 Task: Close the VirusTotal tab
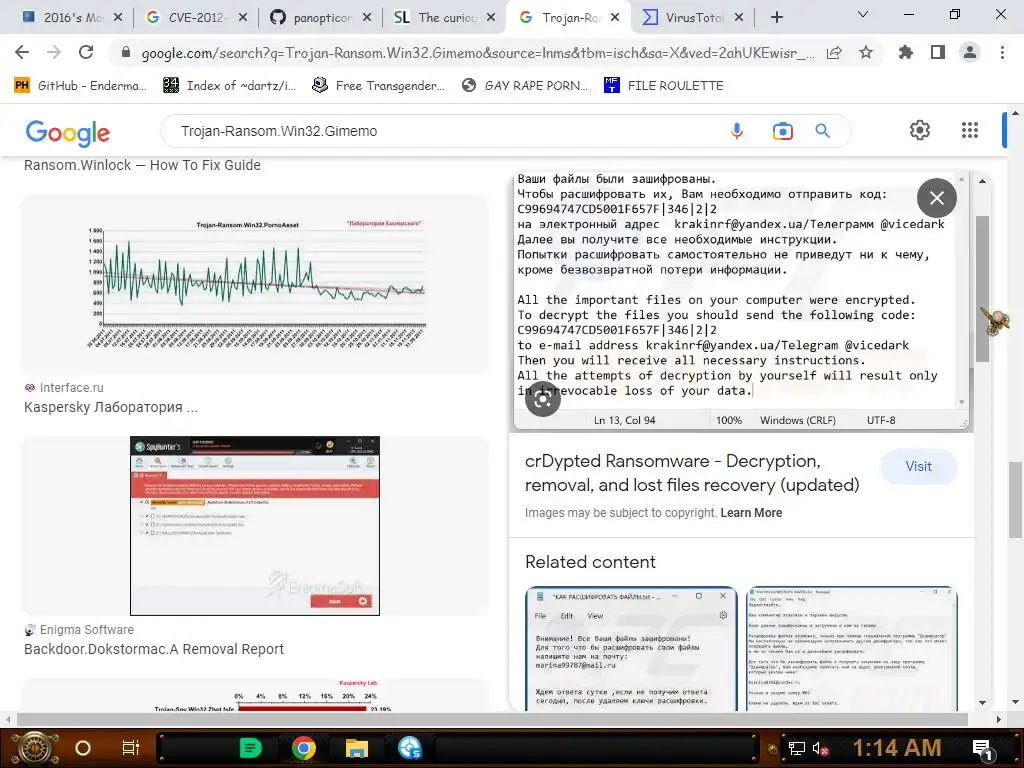pyautogui.click(x=739, y=18)
